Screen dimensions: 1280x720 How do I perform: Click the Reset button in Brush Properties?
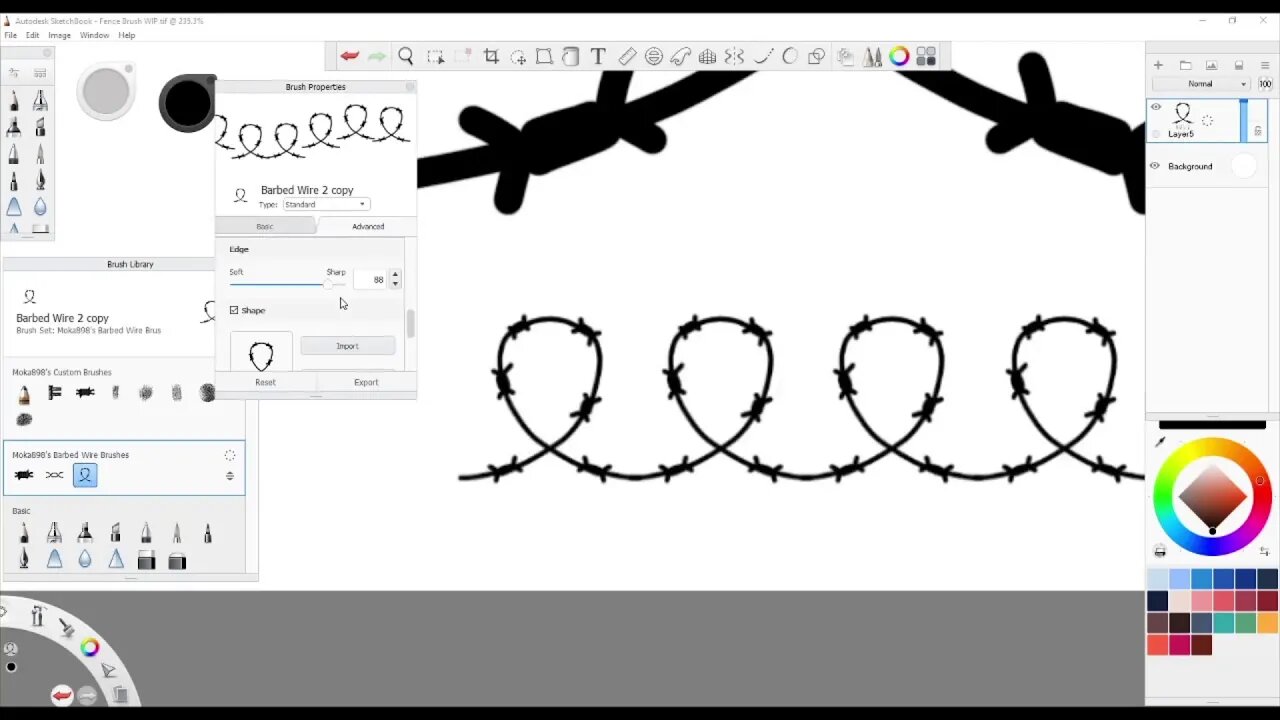(x=265, y=382)
